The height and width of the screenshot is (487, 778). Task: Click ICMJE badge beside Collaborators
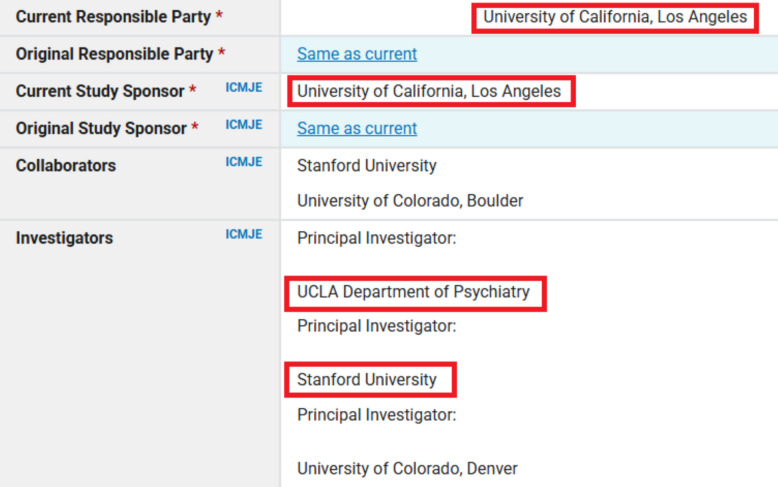pos(244,162)
